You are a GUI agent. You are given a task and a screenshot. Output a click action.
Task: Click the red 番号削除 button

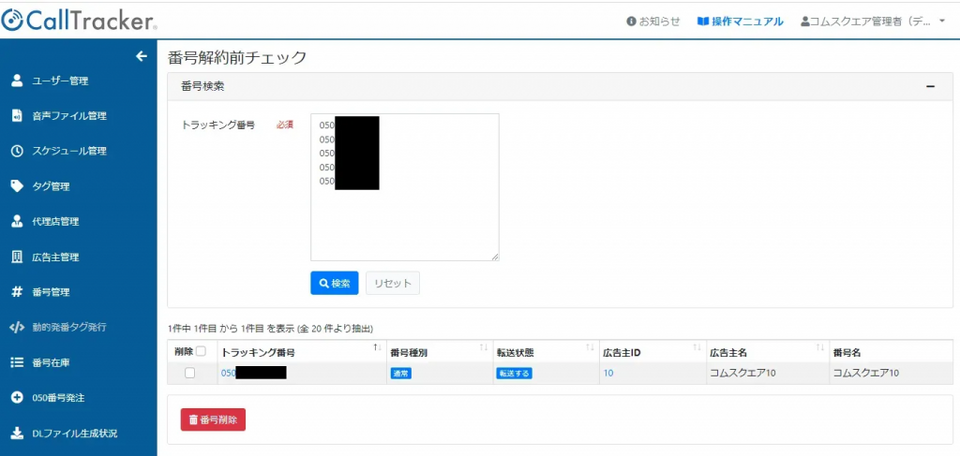[x=213, y=420]
